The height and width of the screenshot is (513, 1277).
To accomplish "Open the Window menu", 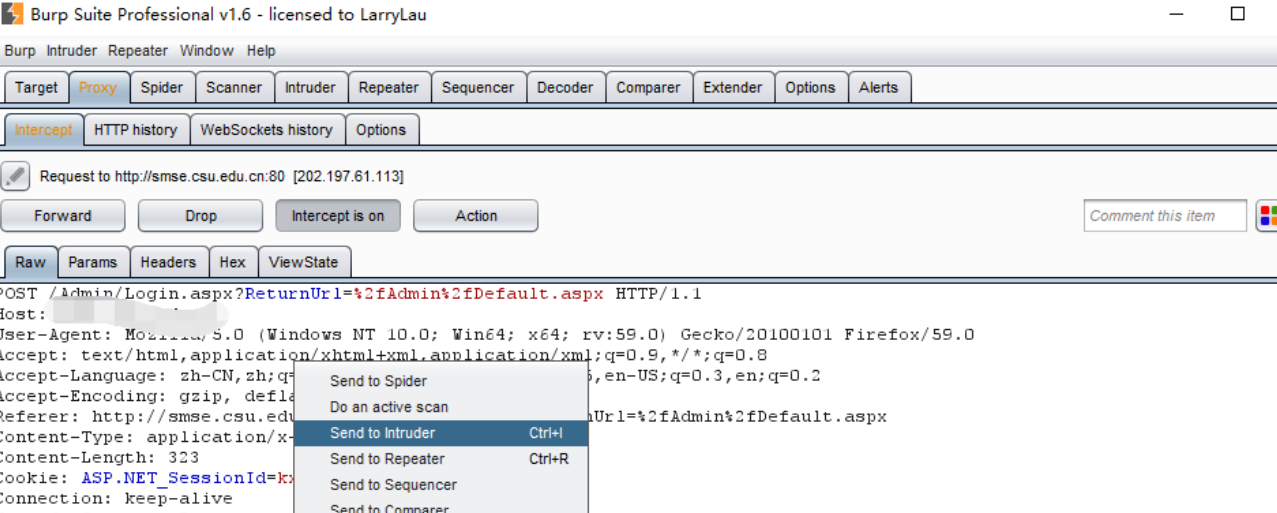I will [207, 51].
